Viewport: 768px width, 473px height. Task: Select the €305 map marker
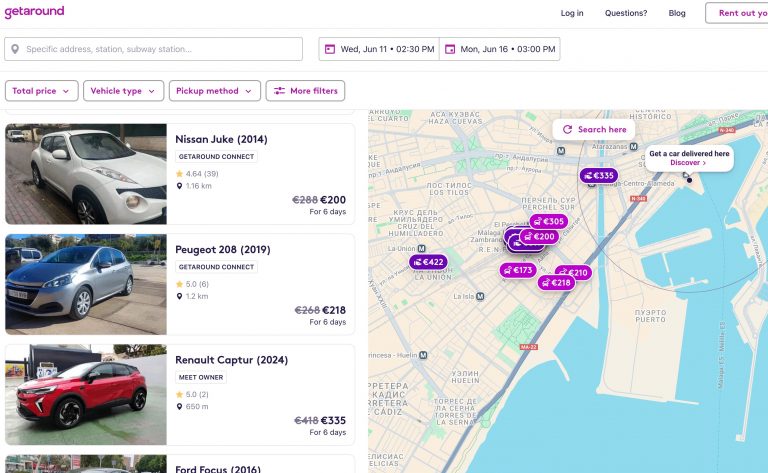549,221
